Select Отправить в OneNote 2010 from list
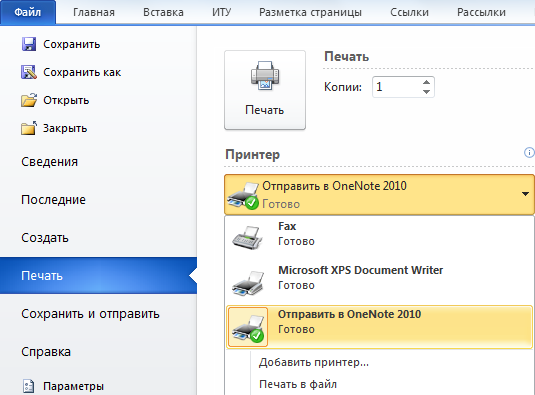This screenshot has height=395, width=535. pyautogui.click(x=379, y=327)
